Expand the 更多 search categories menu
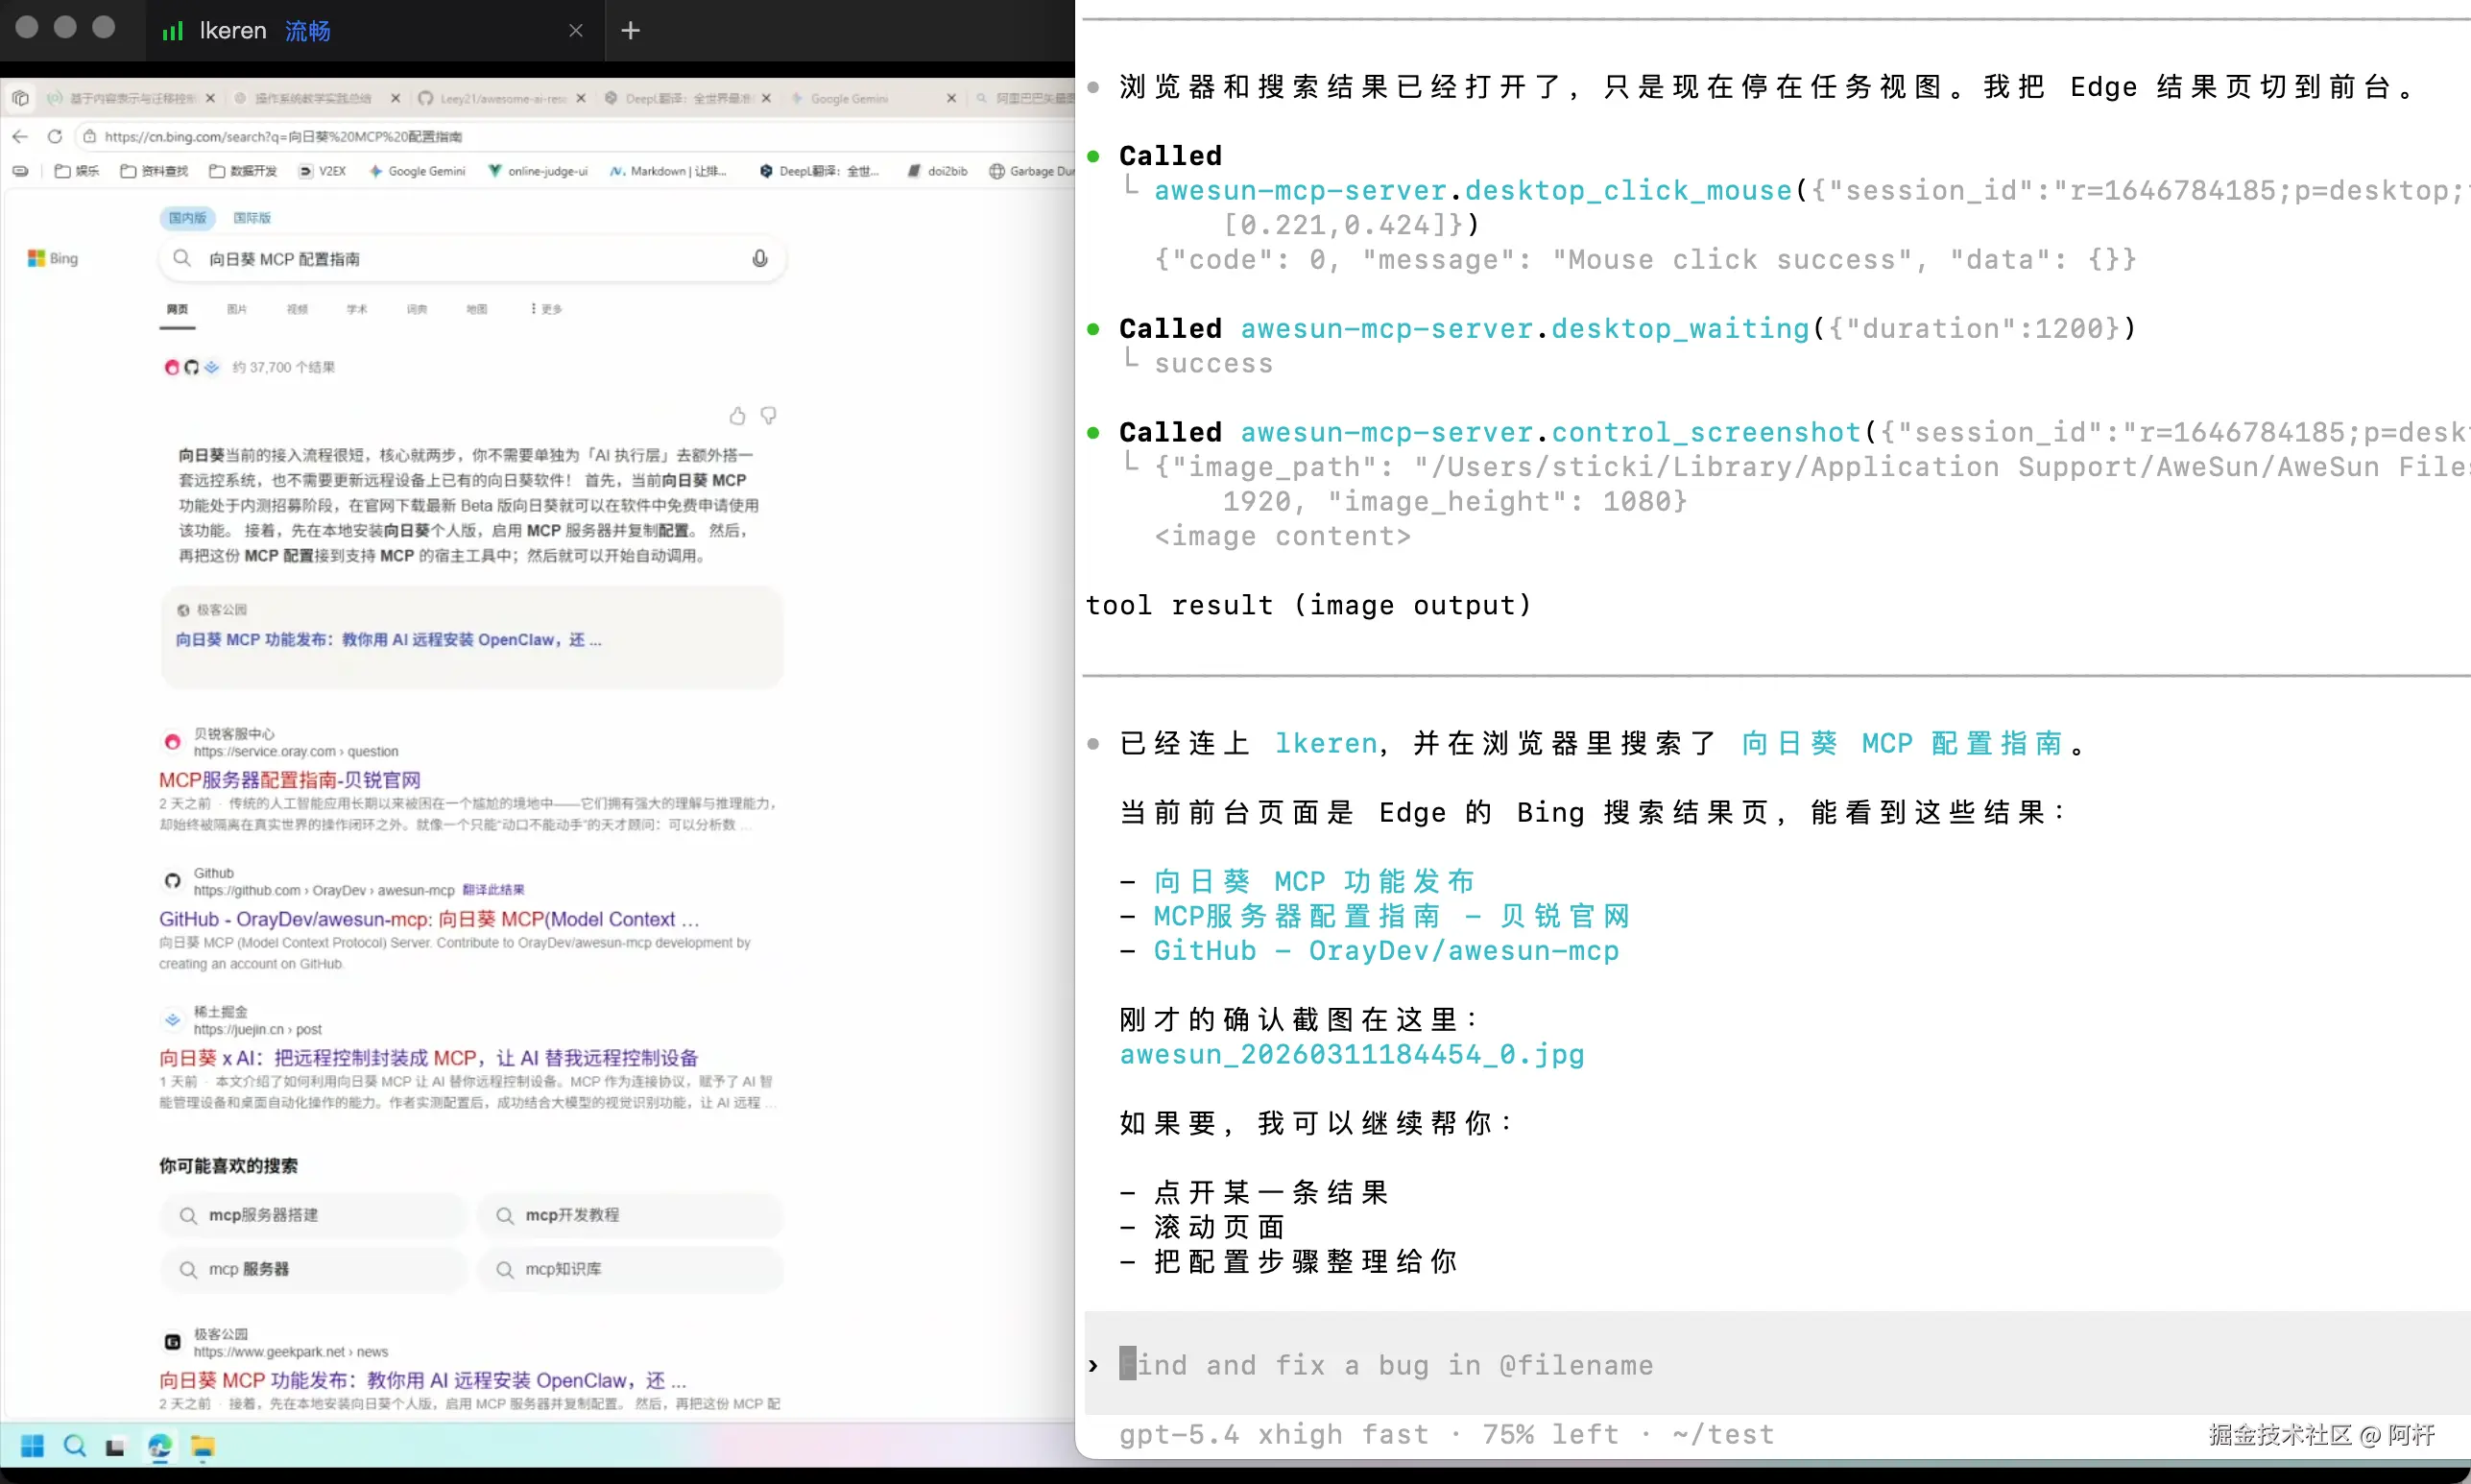Image resolution: width=2471 pixels, height=1484 pixels. tap(547, 309)
